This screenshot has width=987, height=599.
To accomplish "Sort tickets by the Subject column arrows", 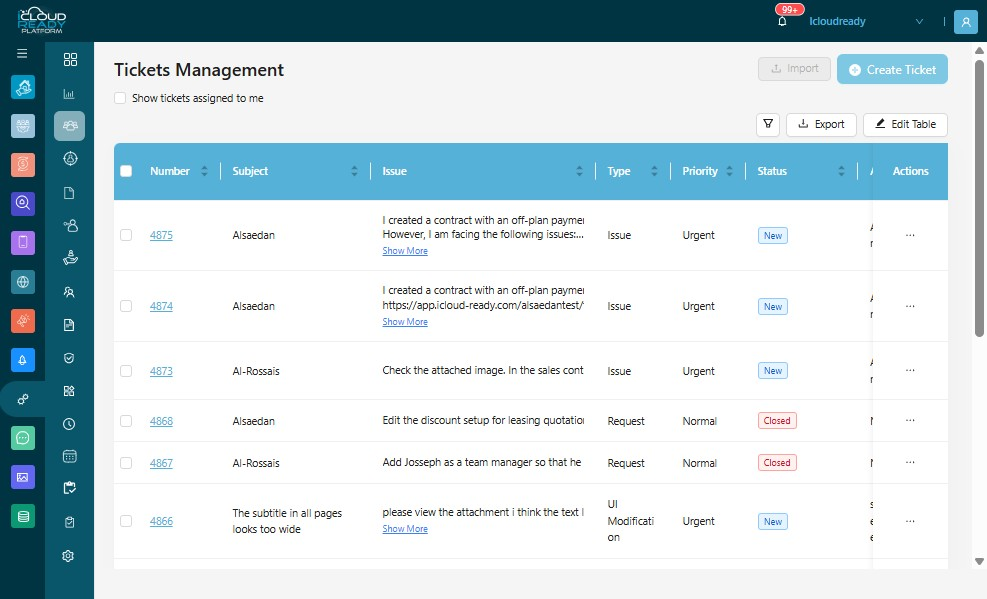I will point(354,171).
